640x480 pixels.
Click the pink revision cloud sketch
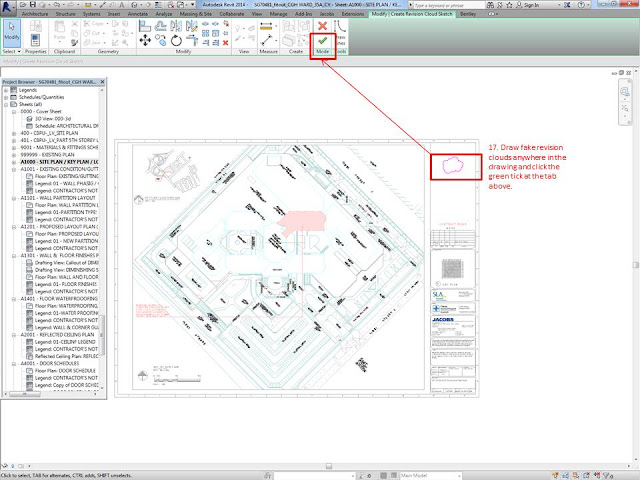(x=453, y=165)
